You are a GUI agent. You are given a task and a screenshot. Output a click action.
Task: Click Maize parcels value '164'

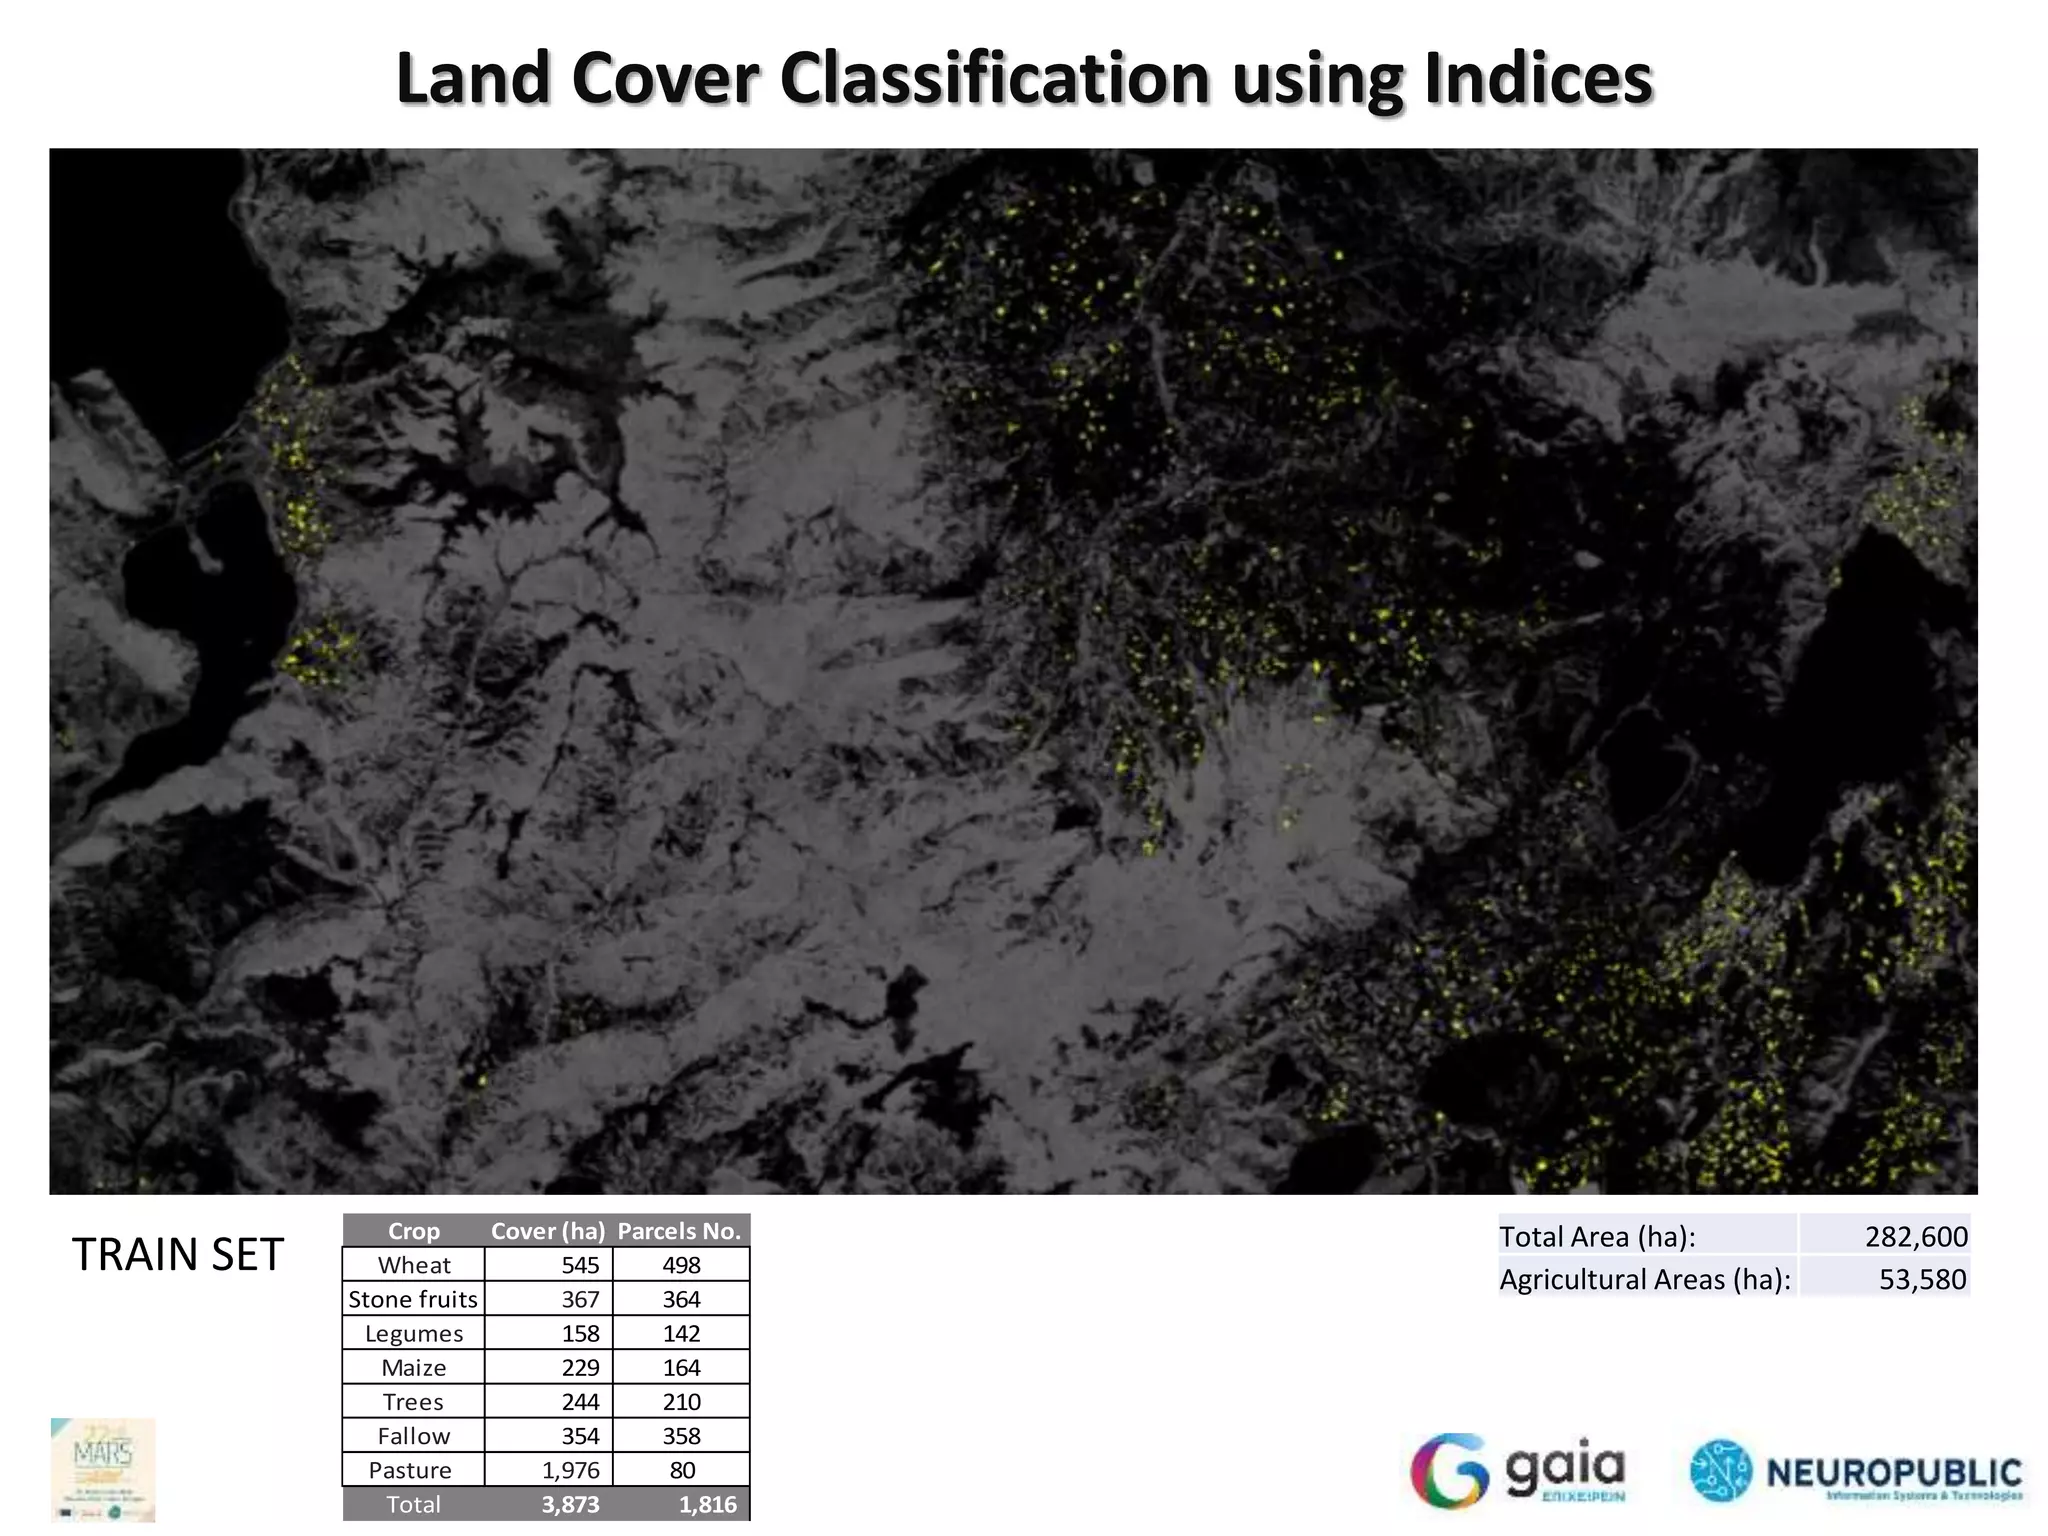click(681, 1367)
